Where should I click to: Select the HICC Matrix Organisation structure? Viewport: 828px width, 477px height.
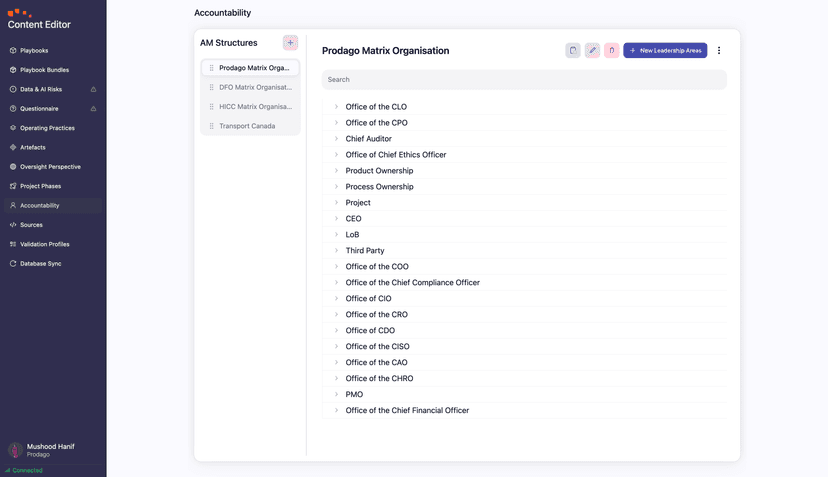255,107
